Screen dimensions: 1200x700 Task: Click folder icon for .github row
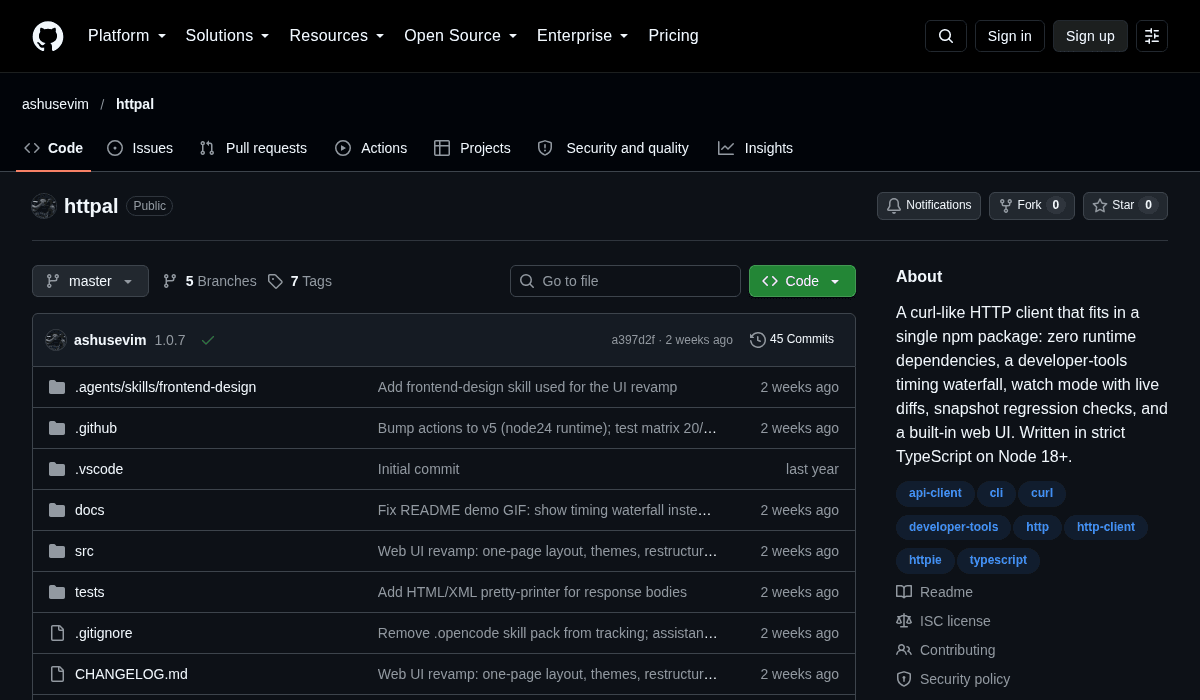[x=57, y=428]
